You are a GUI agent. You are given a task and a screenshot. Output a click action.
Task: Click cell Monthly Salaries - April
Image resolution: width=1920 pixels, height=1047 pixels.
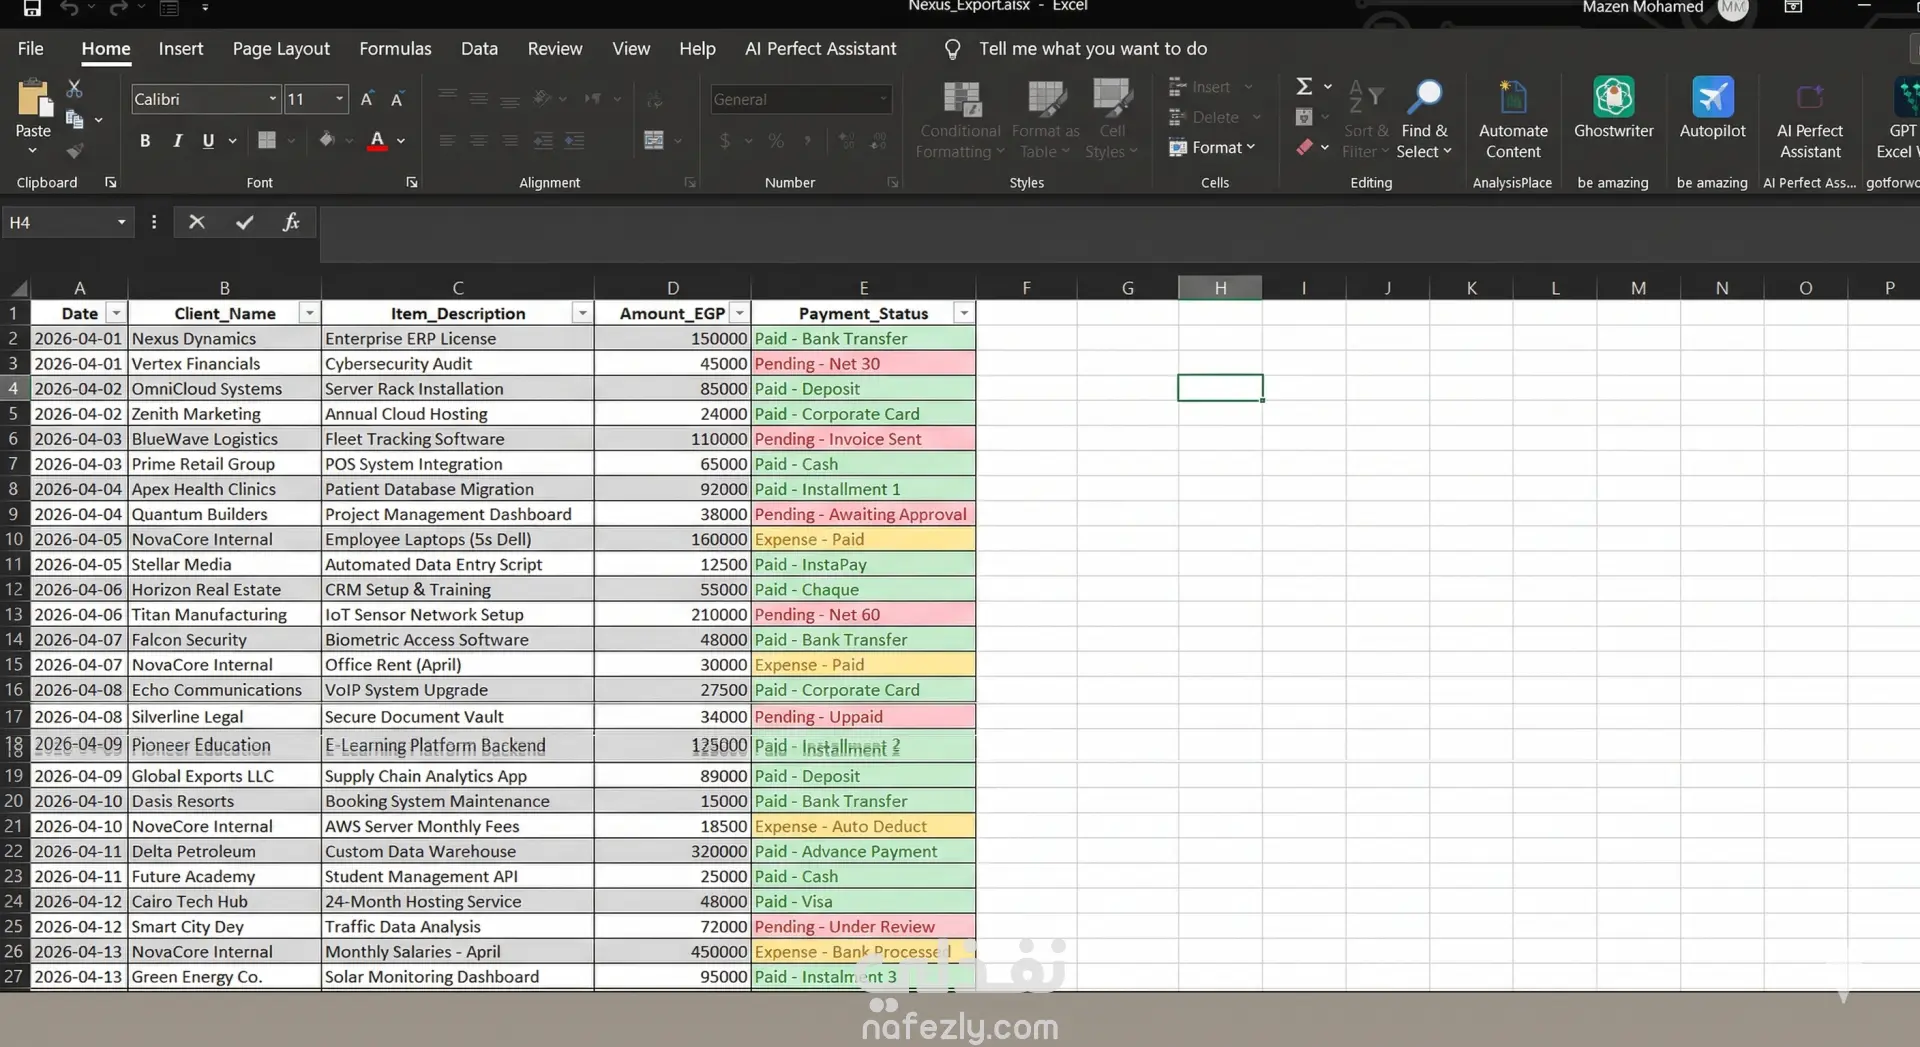(457, 952)
